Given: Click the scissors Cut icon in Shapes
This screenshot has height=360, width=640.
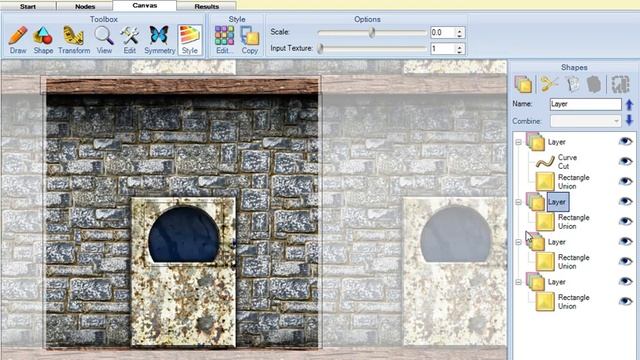Looking at the screenshot, I should click(549, 84).
